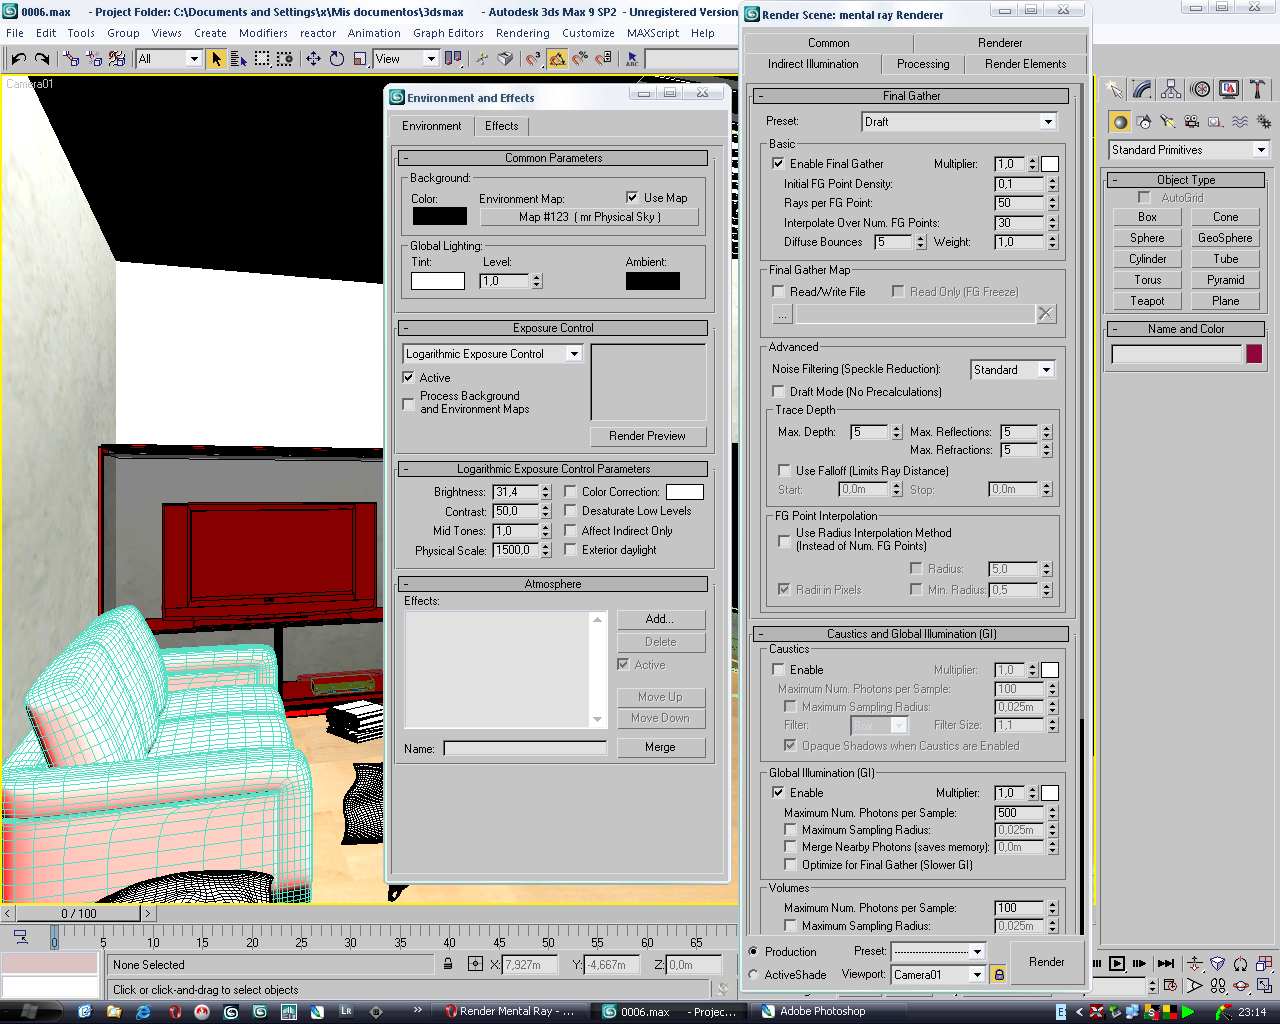
Task: Select the Systems gears category icon
Action: click(1264, 122)
